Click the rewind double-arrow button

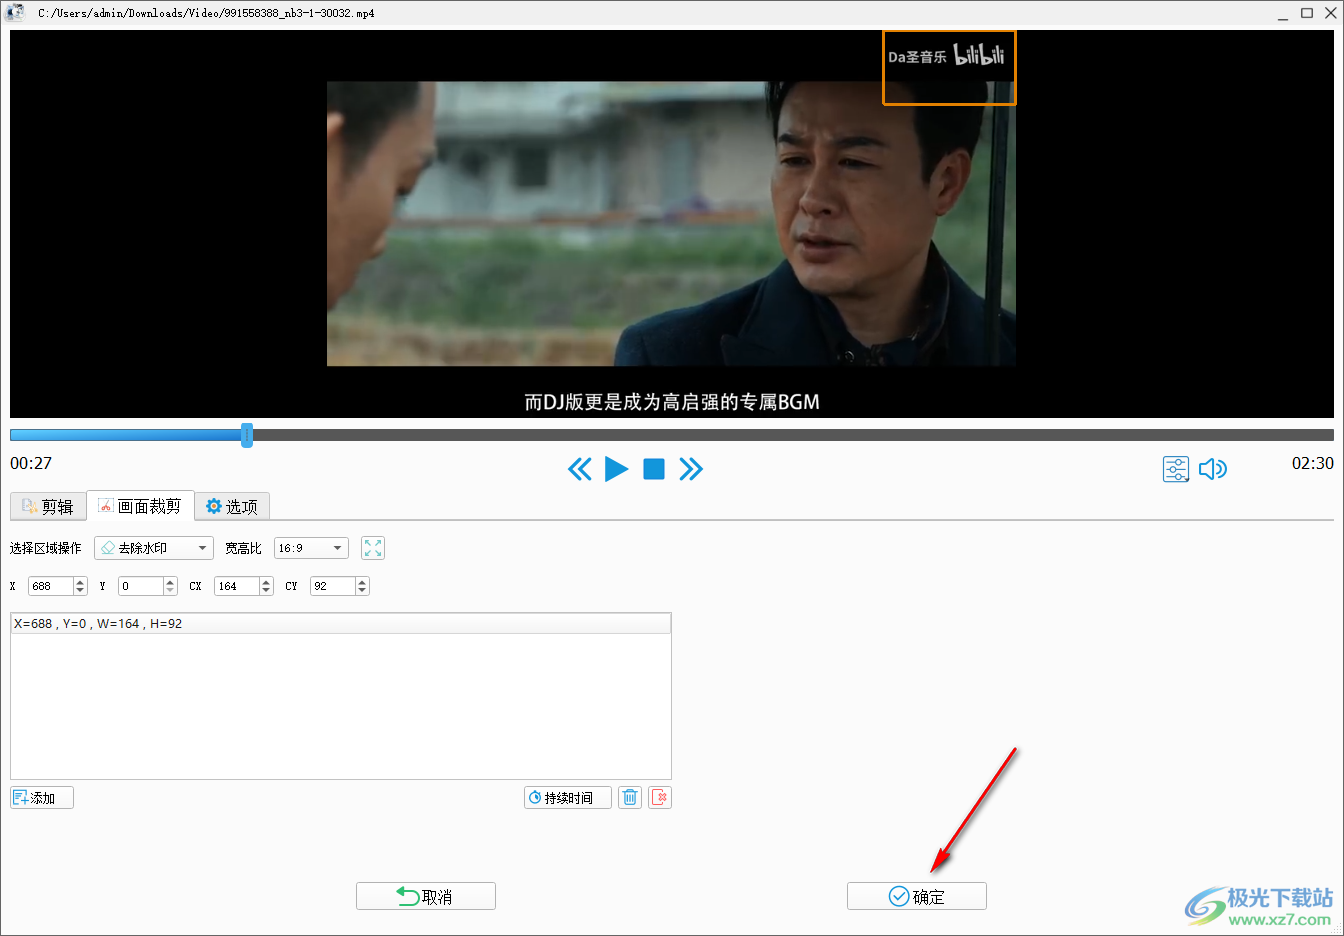[580, 469]
